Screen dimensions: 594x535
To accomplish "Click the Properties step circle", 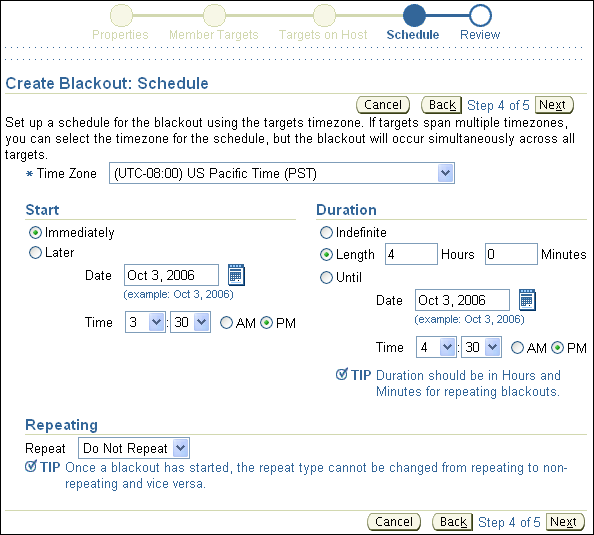I will point(121,16).
